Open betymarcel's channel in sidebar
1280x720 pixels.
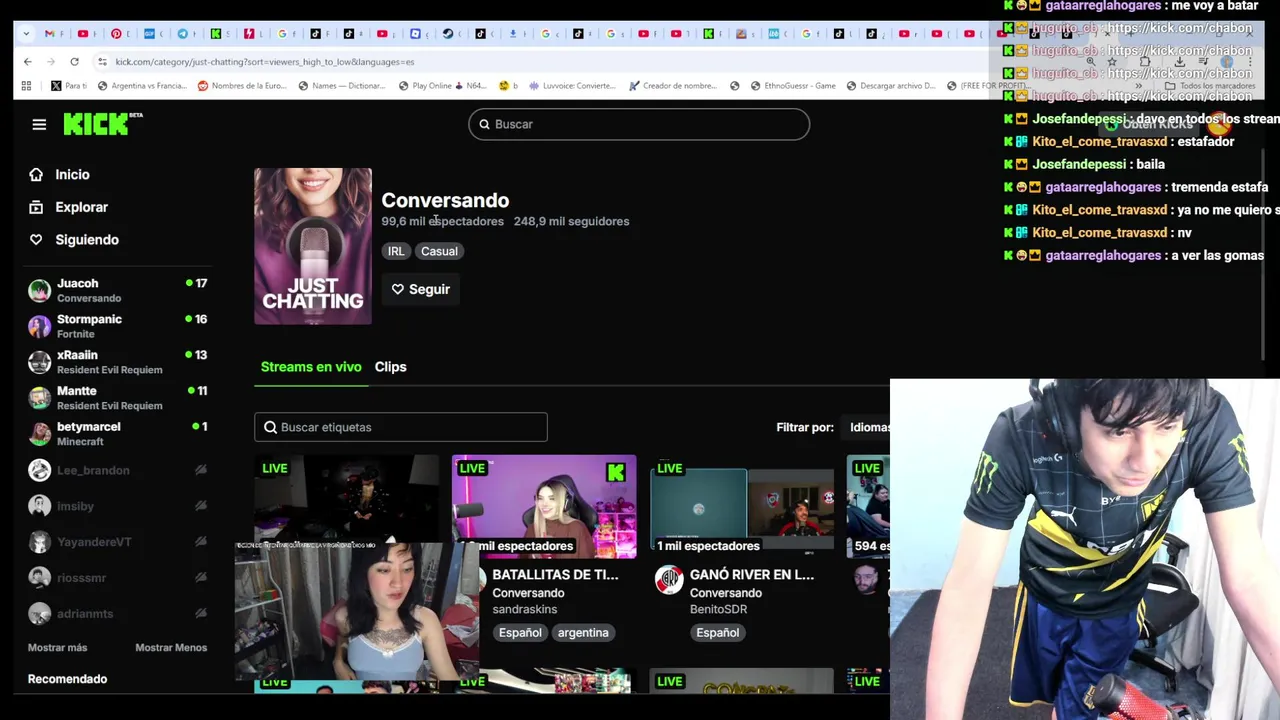[118, 434]
